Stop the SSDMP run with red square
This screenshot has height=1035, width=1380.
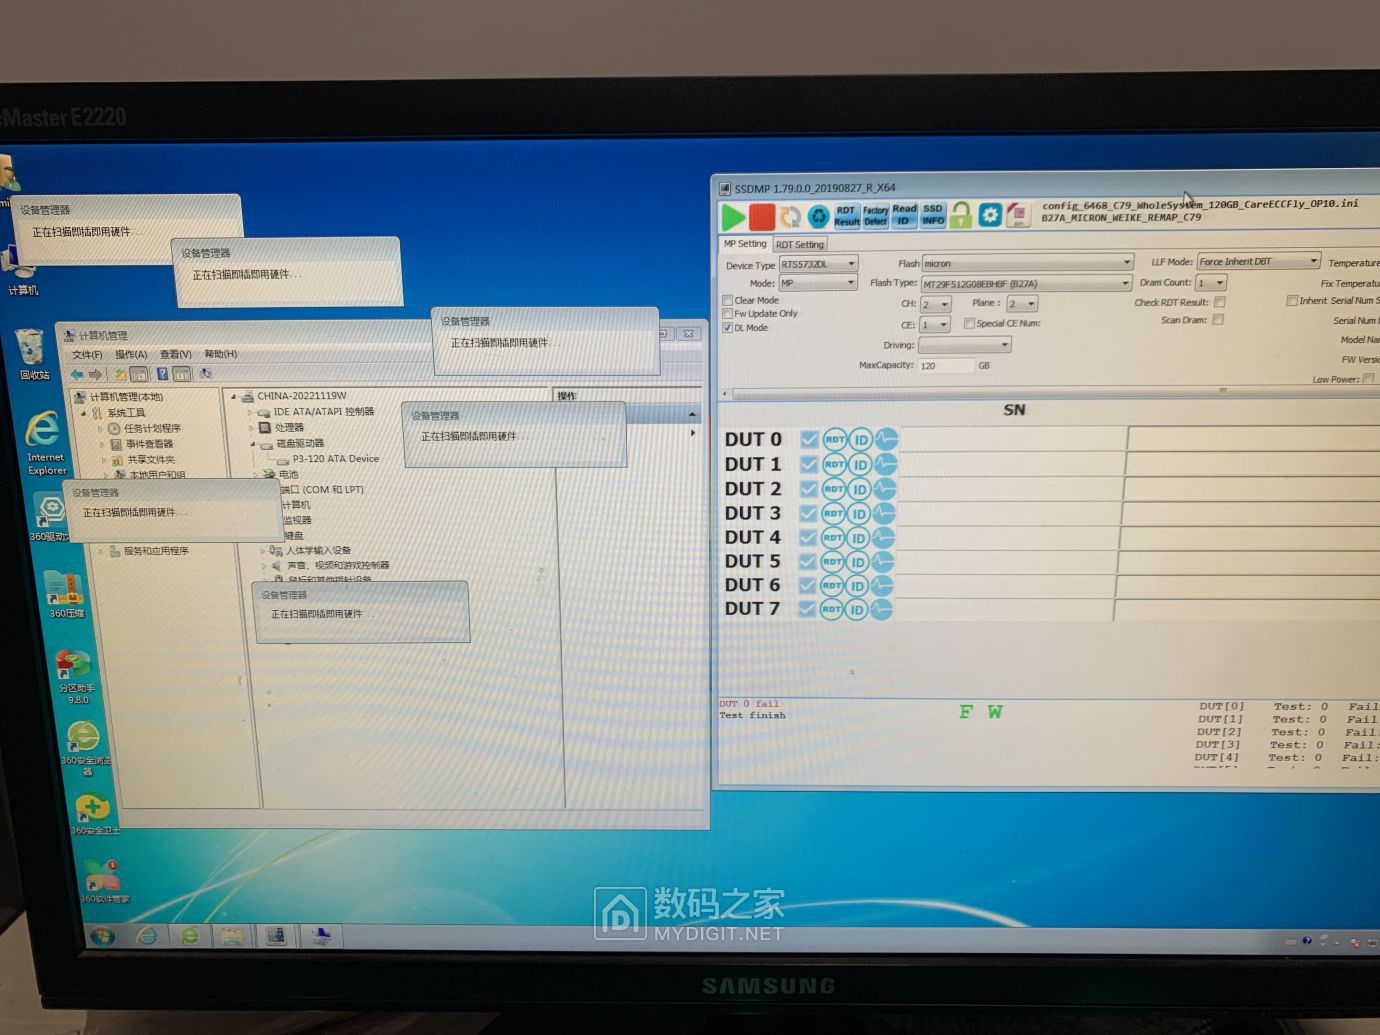762,216
